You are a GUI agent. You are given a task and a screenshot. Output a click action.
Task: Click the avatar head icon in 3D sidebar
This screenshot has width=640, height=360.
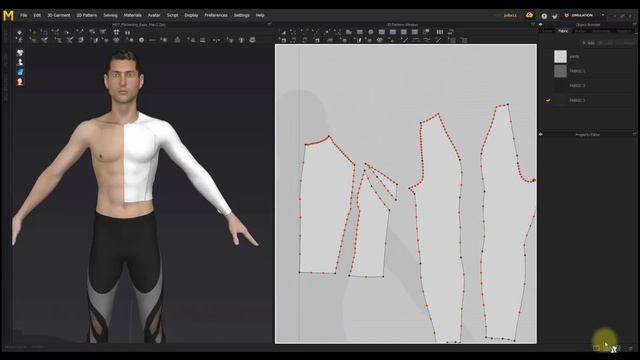click(20, 82)
